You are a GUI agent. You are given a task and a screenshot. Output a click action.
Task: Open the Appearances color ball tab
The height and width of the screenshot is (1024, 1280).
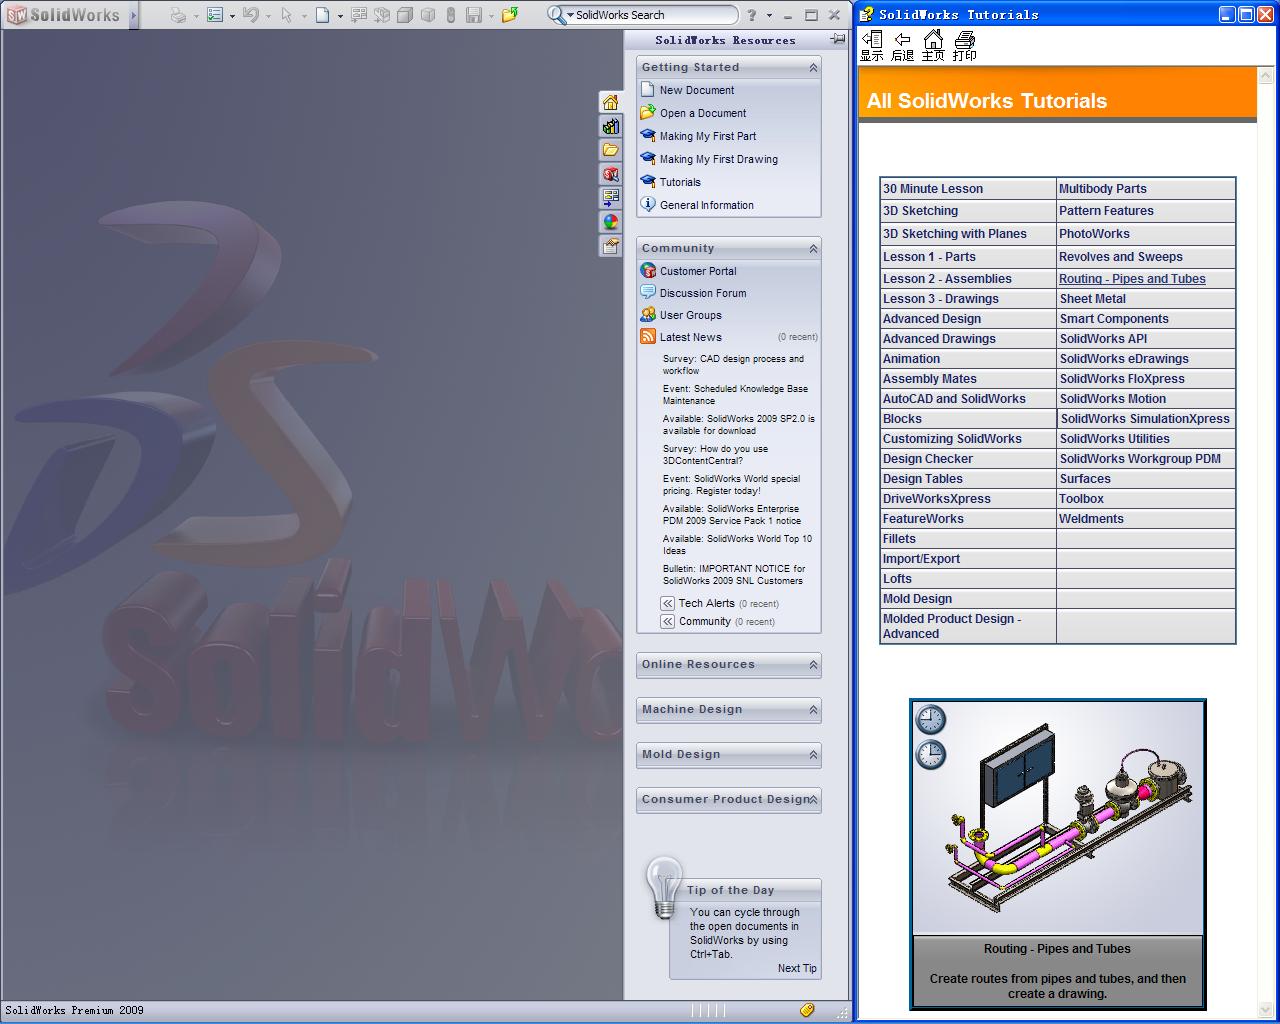click(x=610, y=222)
